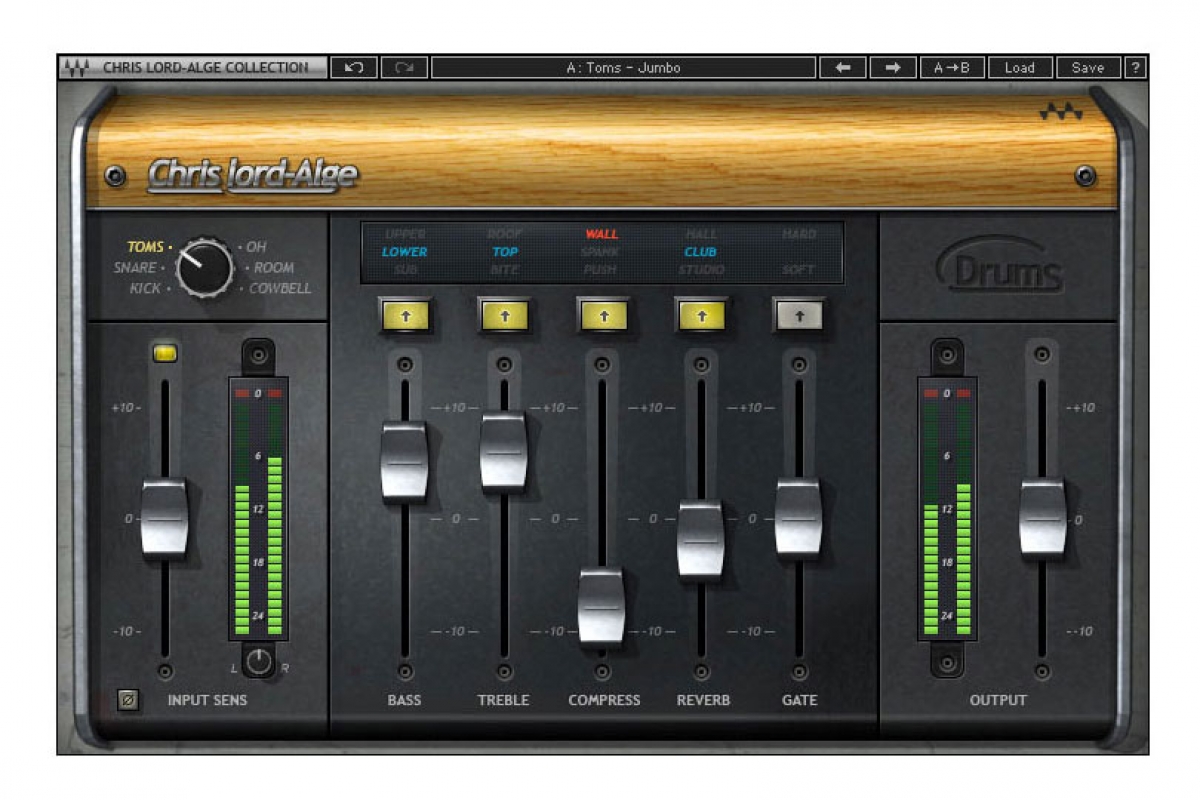
Task: Click the BITE treble mode label
Action: point(504,270)
